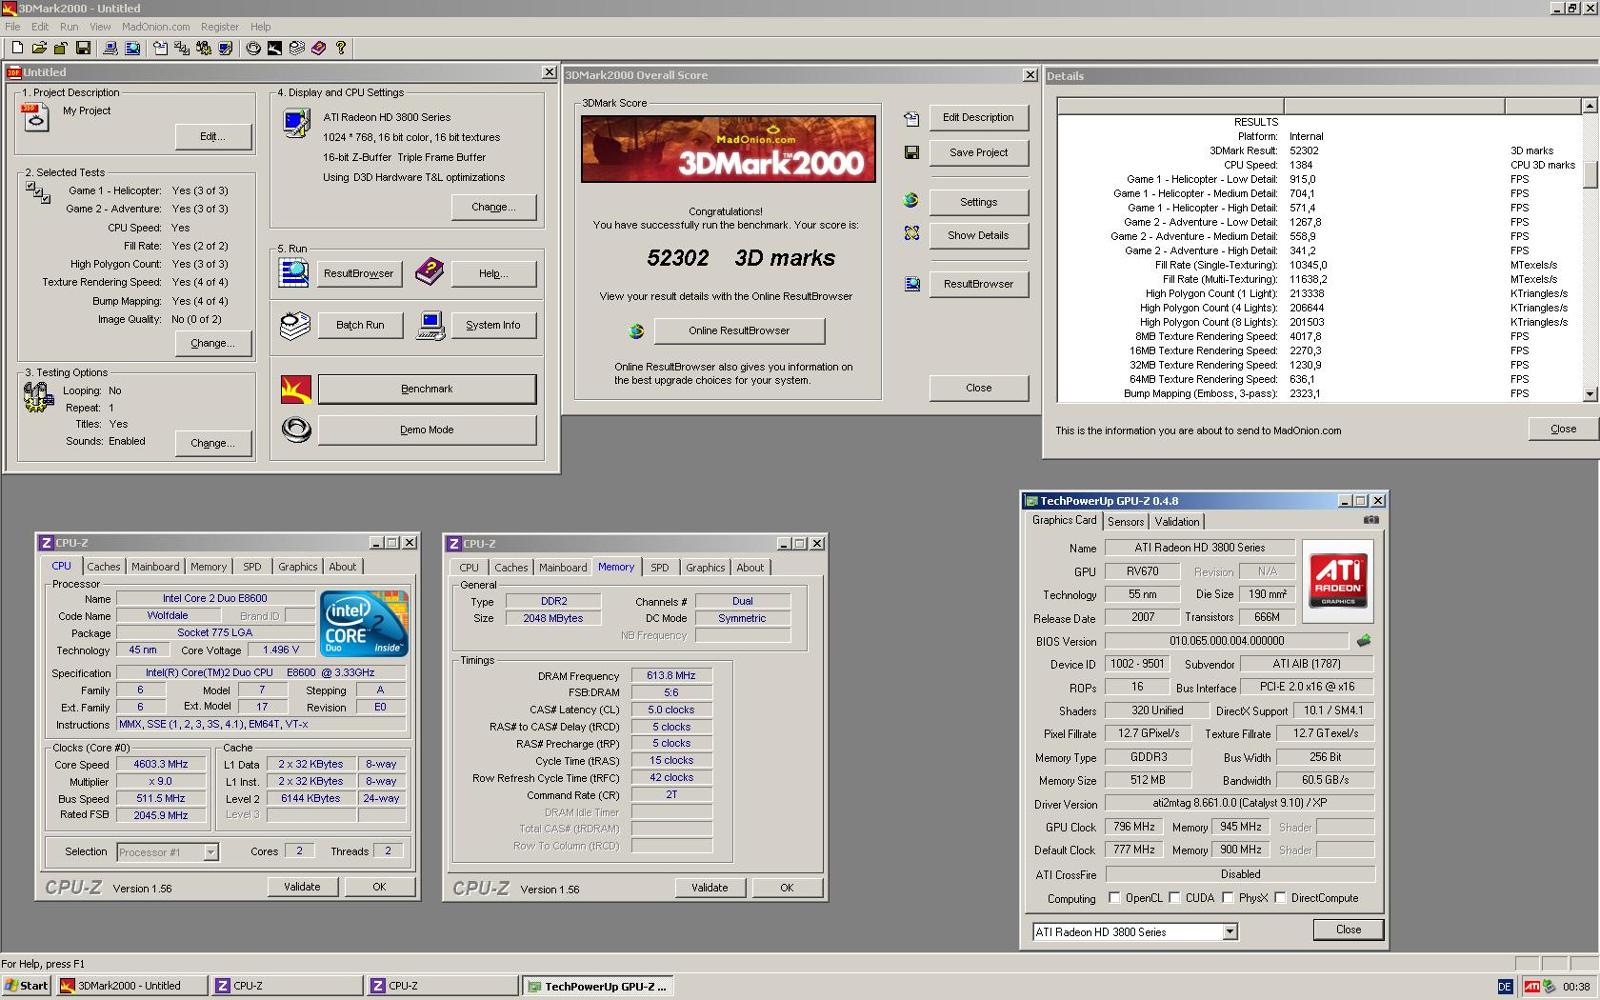
Task: Click the Show Details button
Action: [978, 235]
